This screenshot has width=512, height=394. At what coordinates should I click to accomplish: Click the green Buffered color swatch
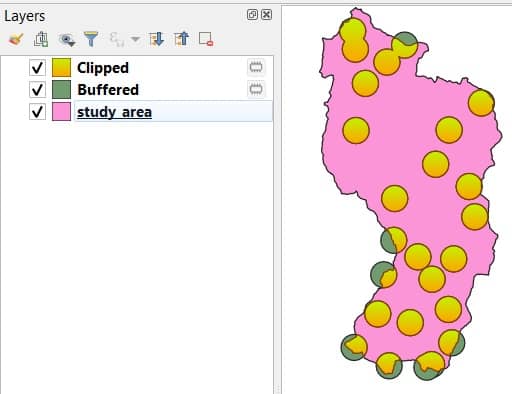point(61,89)
